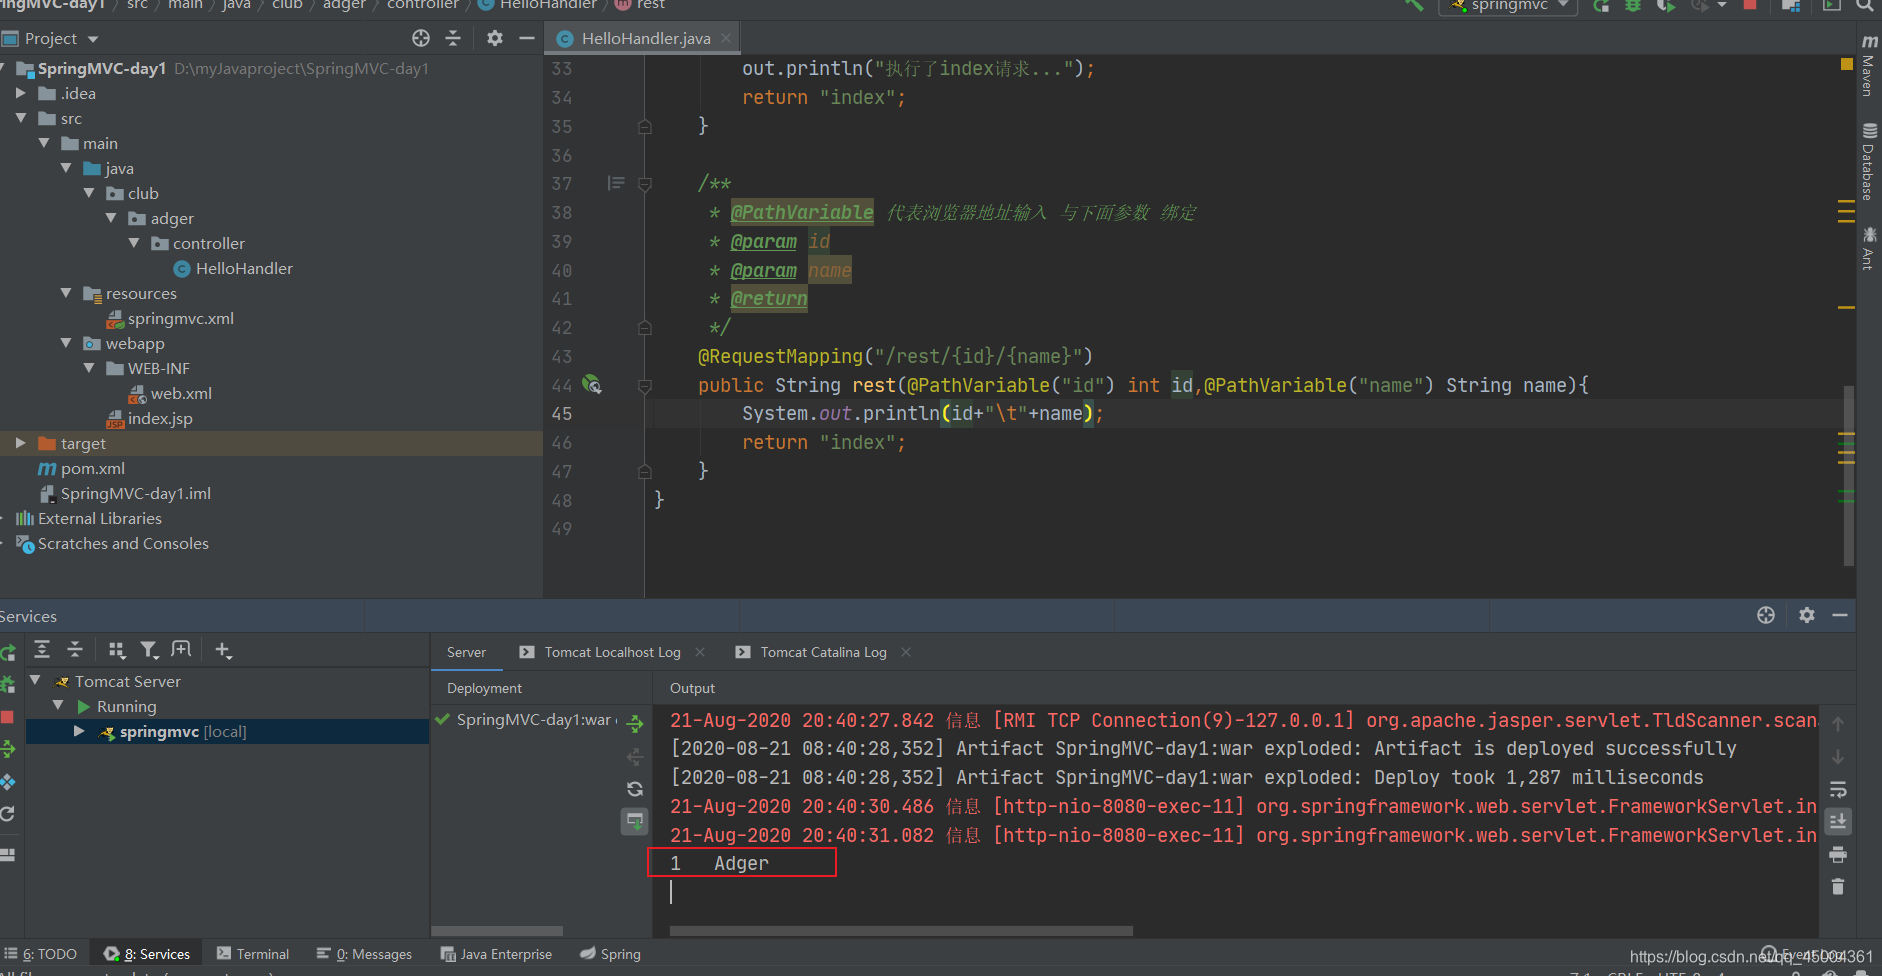
Task: Hide the Project tool window
Action: click(x=526, y=38)
